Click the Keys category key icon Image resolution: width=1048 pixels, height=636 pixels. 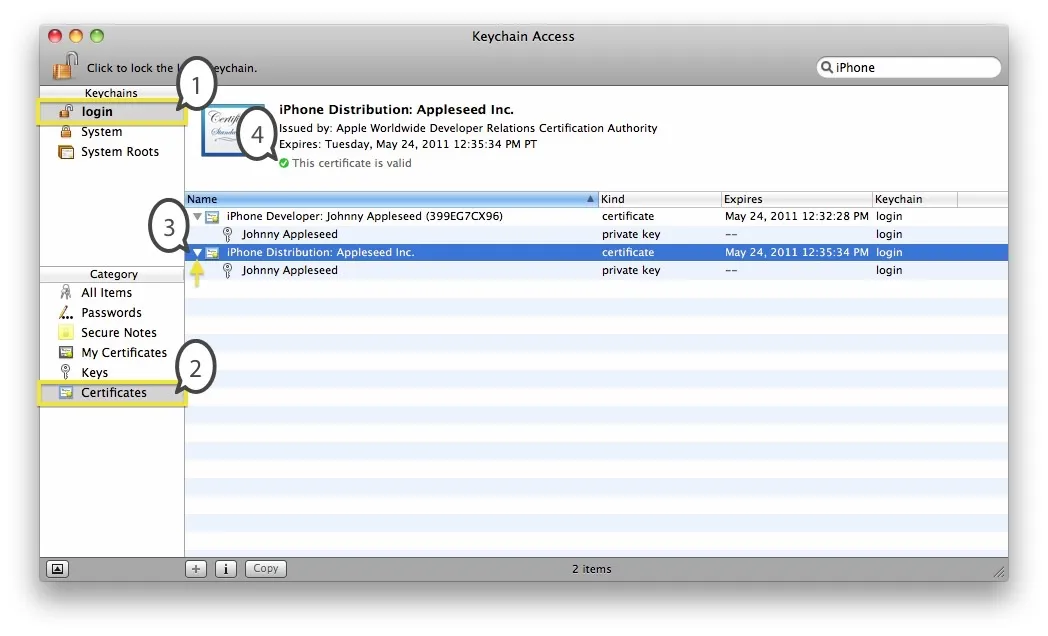[66, 372]
